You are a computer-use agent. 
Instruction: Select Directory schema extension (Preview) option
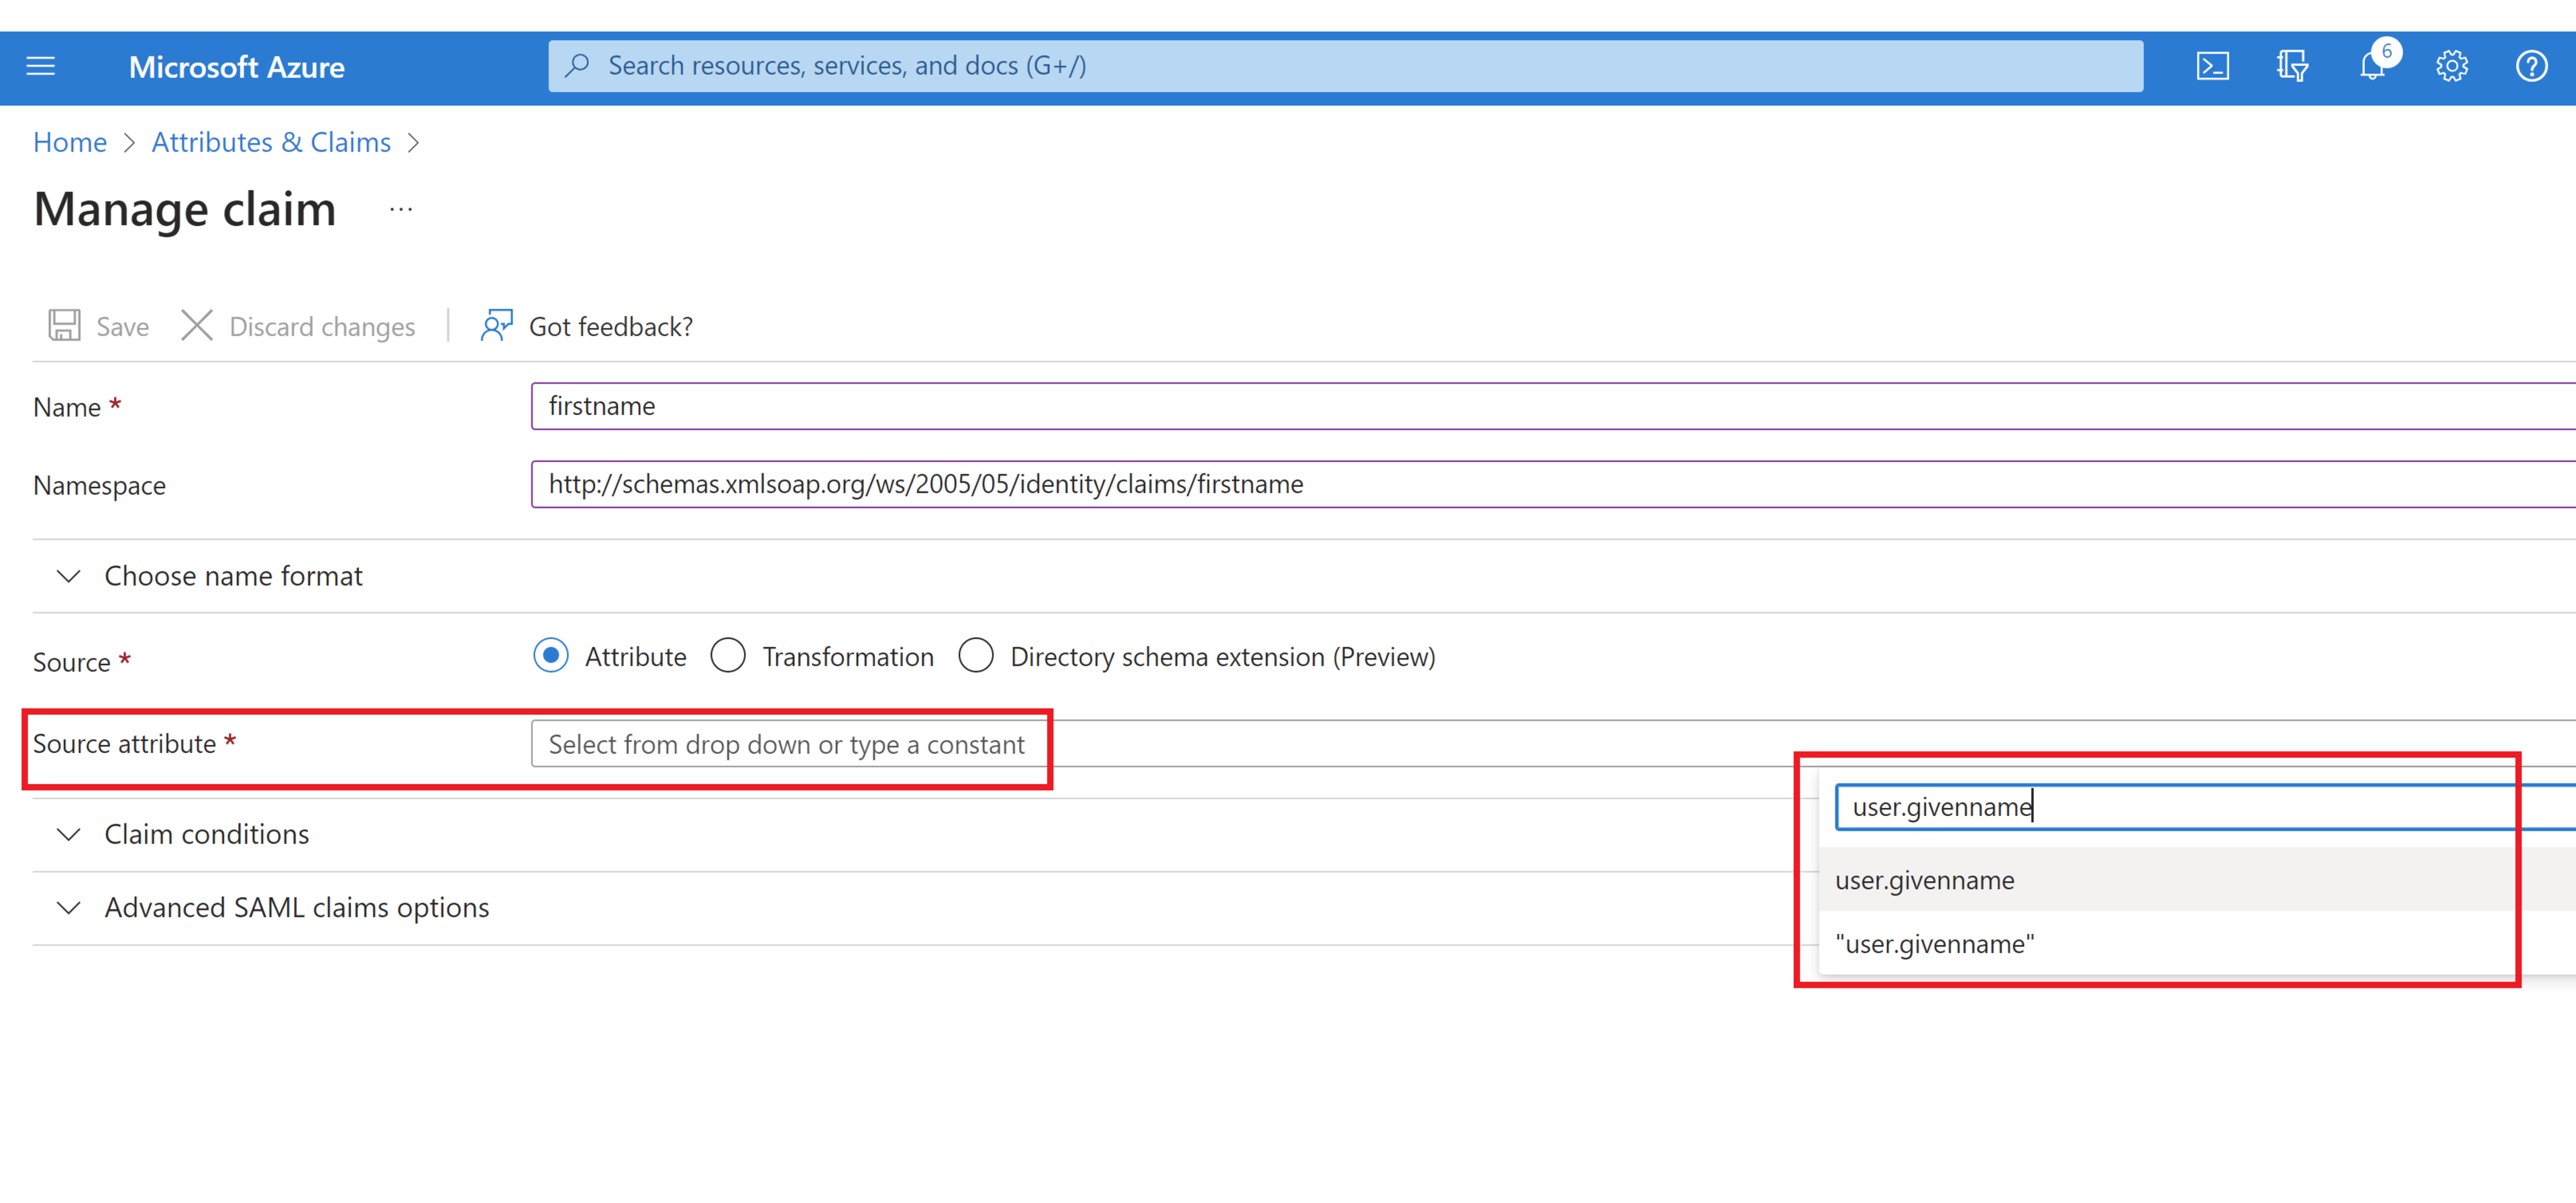tap(976, 656)
